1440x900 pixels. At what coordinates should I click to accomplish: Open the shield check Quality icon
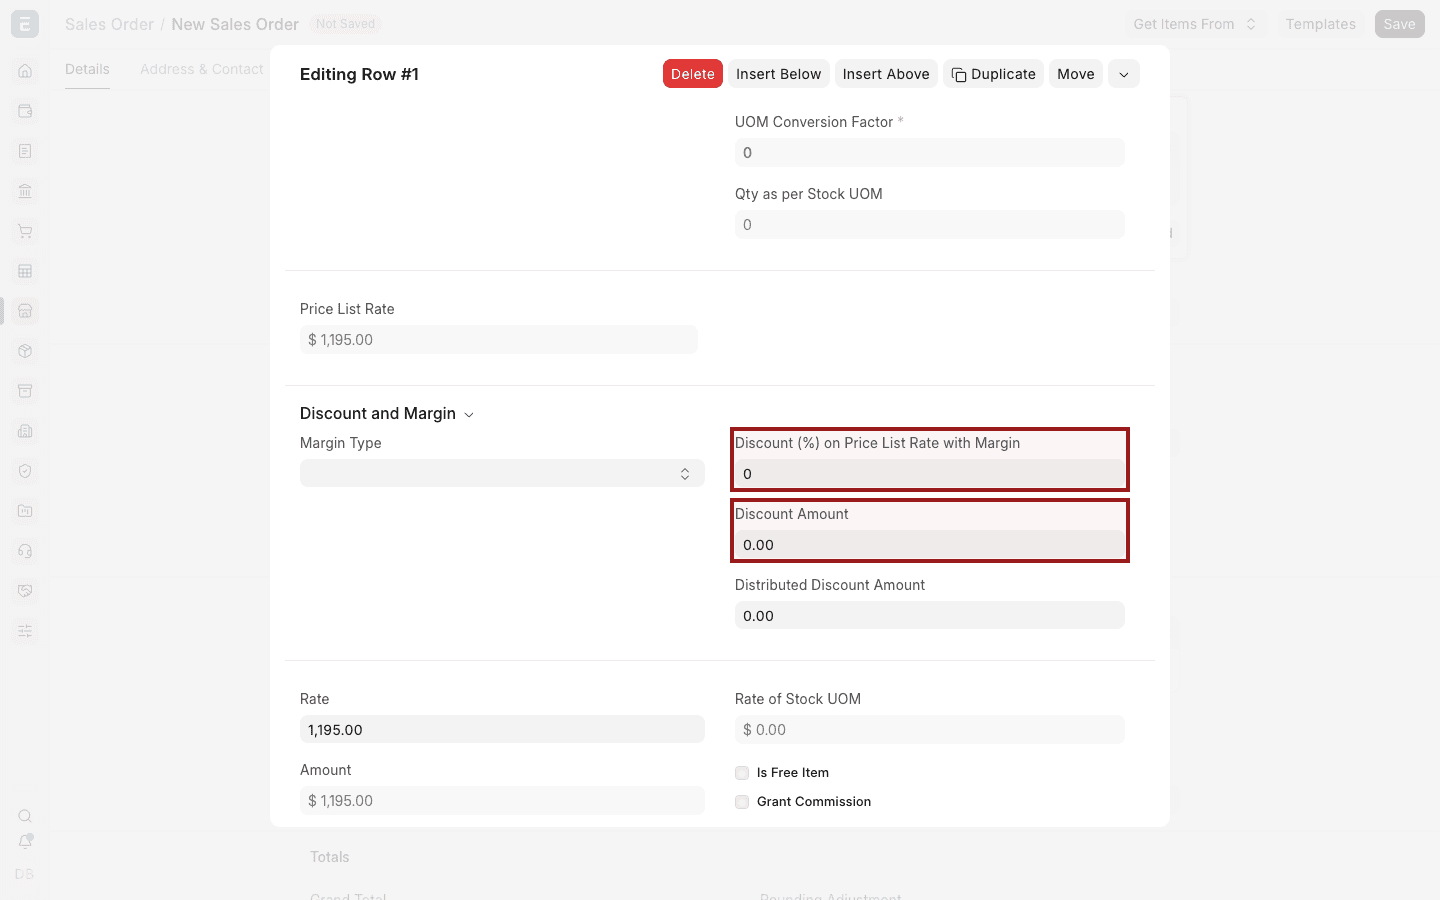(x=25, y=471)
